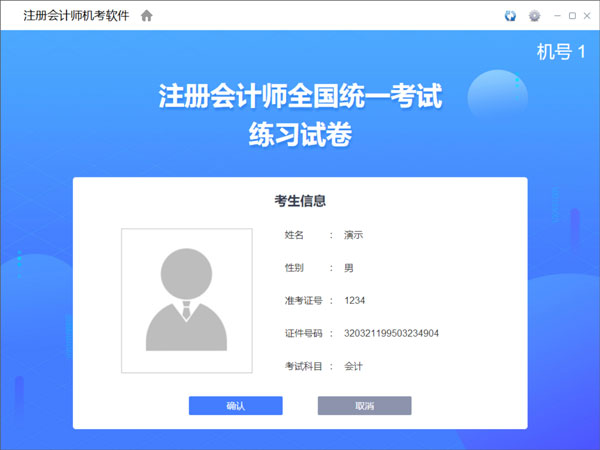Click the home icon in title bar
The width and height of the screenshot is (600, 450).
[x=147, y=16]
